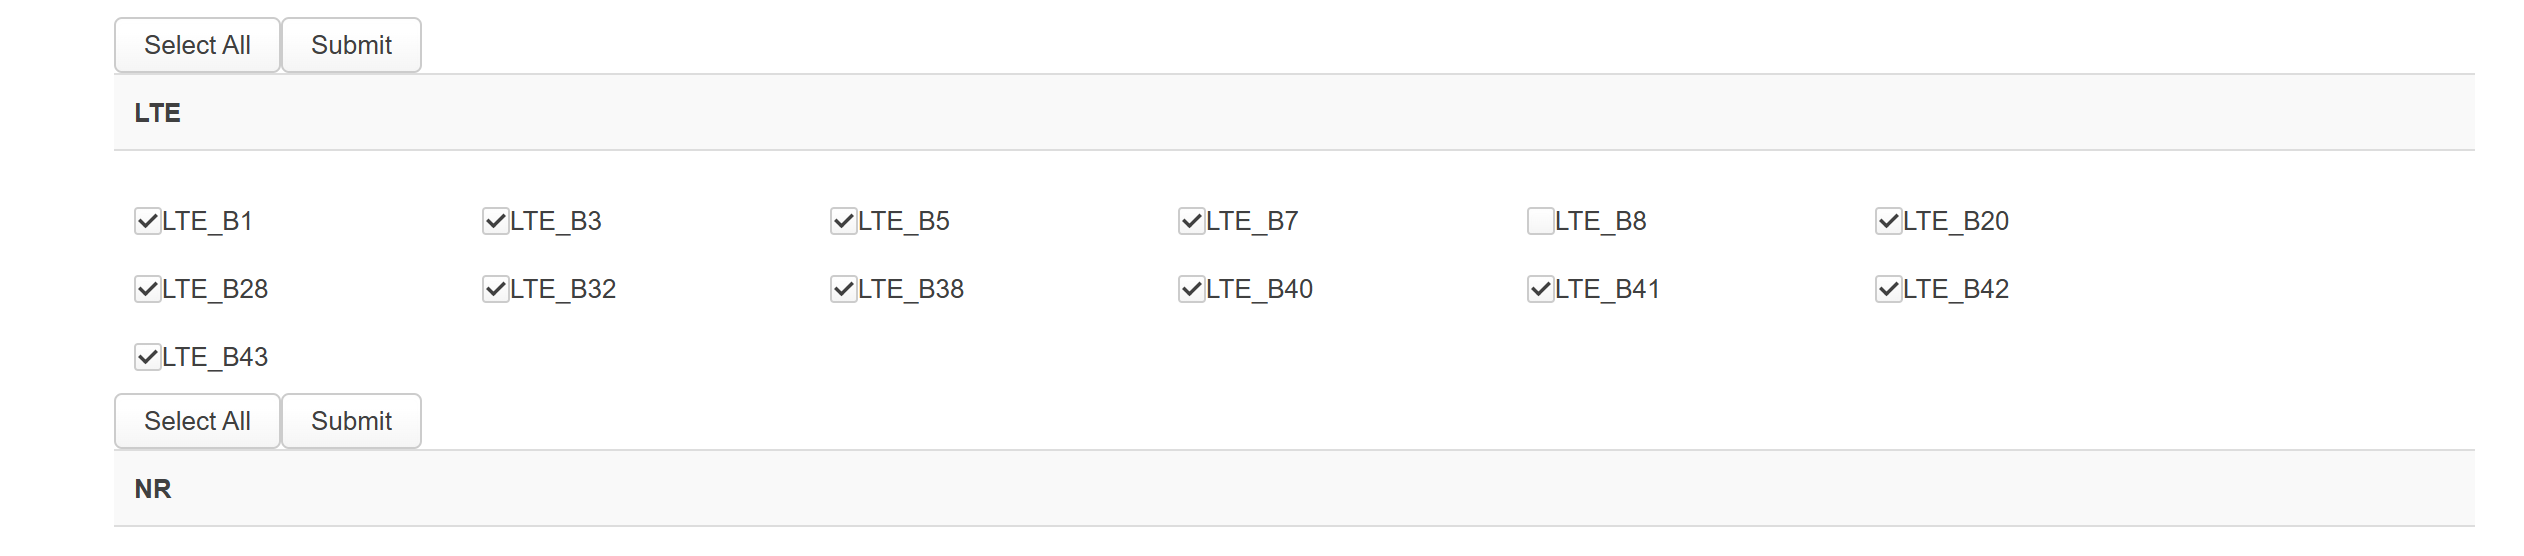Click the LTE_B8 label text
The image size is (2524, 556).
[x=1600, y=221]
